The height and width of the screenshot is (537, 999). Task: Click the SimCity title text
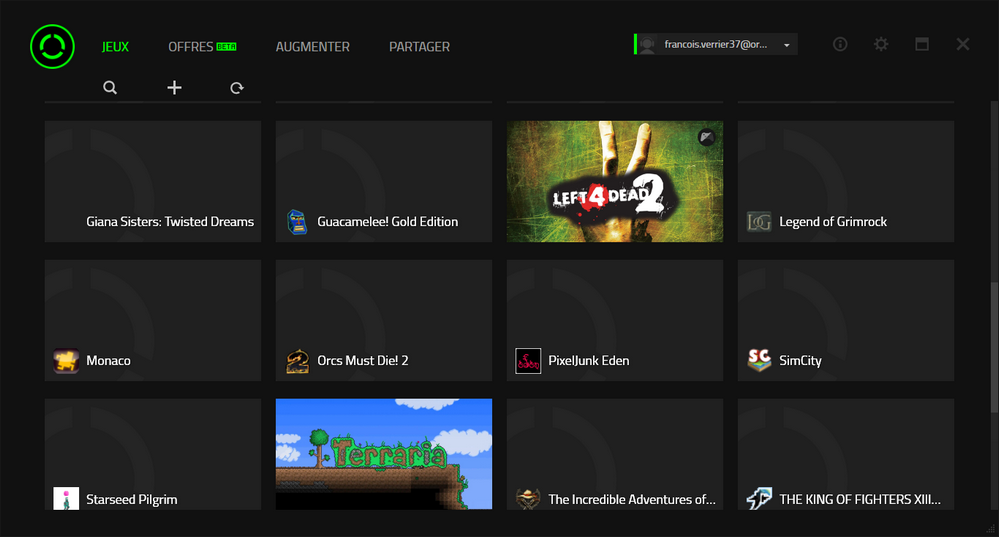[800, 361]
